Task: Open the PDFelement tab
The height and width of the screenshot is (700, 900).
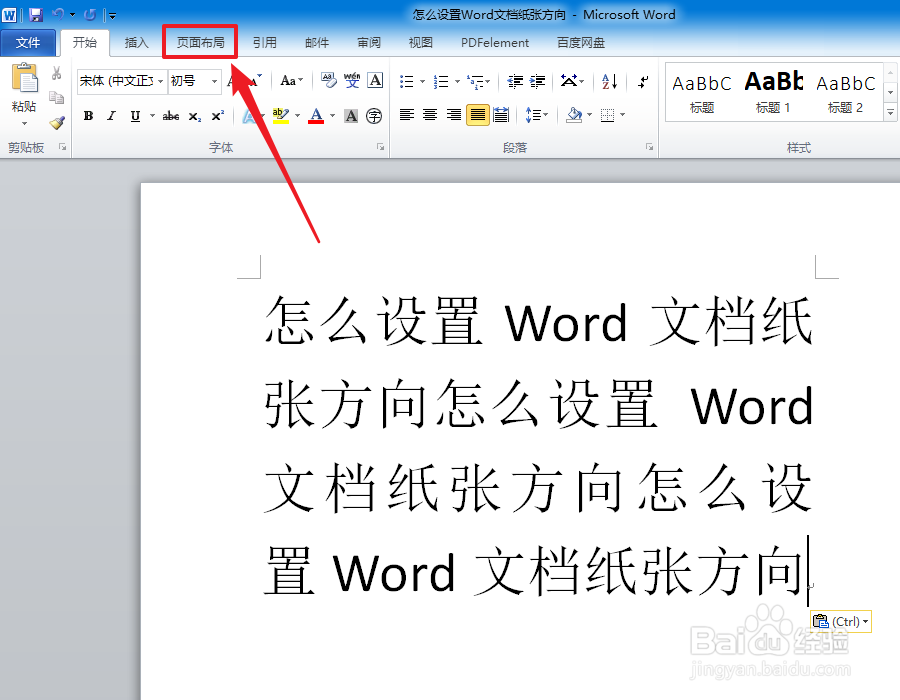Action: coord(495,42)
